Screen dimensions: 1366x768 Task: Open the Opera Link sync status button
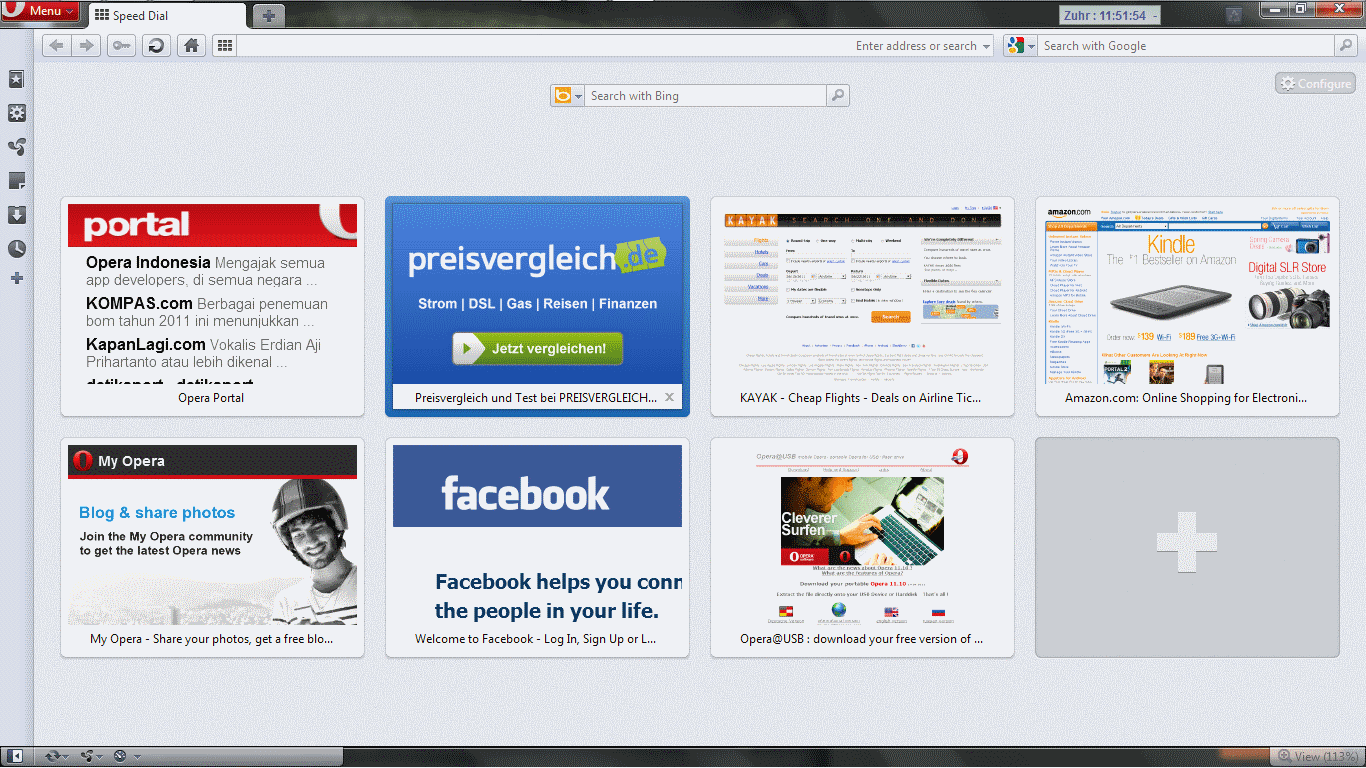pyautogui.click(x=57, y=756)
